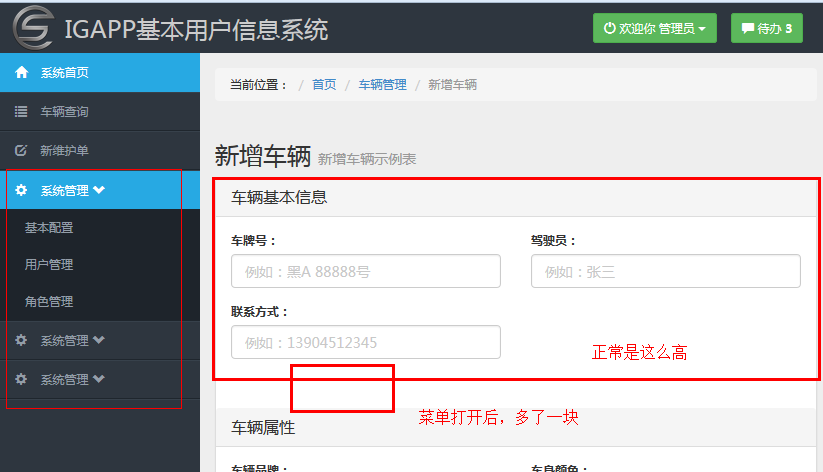Viewport: 823px width, 472px height.
Task: Click the gear icon on highlighted 系统管理
Action: 21,190
